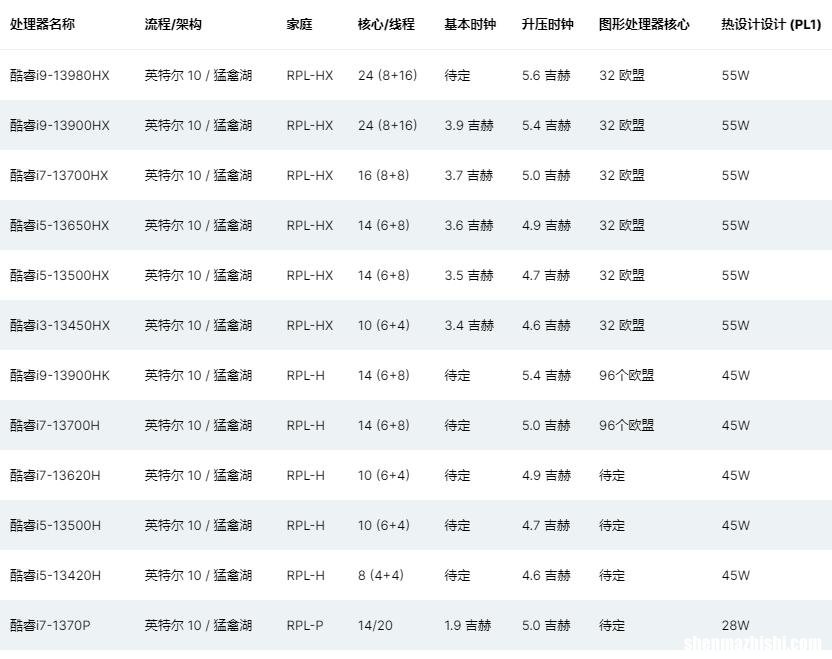Click 3.9 吉赫 base clock value
The height and width of the screenshot is (659, 832).
(469, 125)
